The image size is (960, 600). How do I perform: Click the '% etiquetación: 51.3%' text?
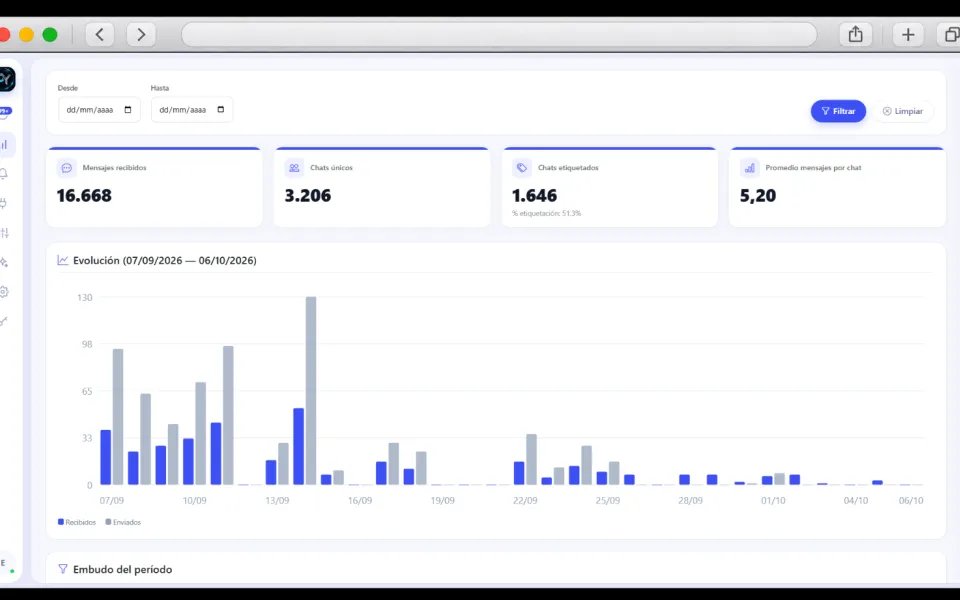point(547,213)
